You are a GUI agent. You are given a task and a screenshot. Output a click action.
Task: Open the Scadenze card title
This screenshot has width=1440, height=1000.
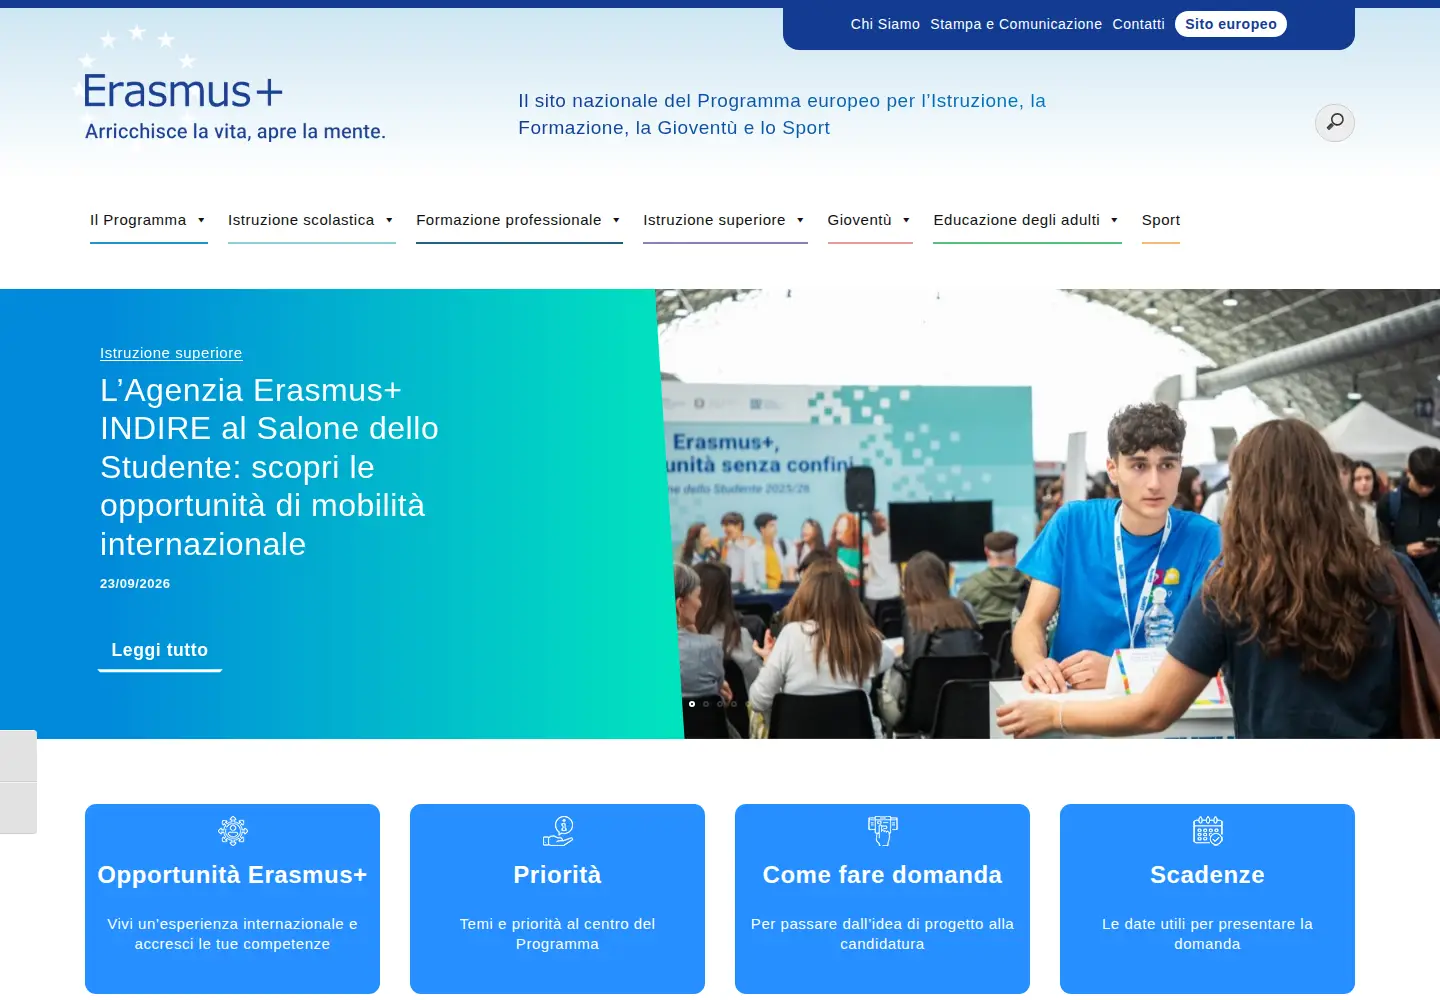tap(1207, 875)
